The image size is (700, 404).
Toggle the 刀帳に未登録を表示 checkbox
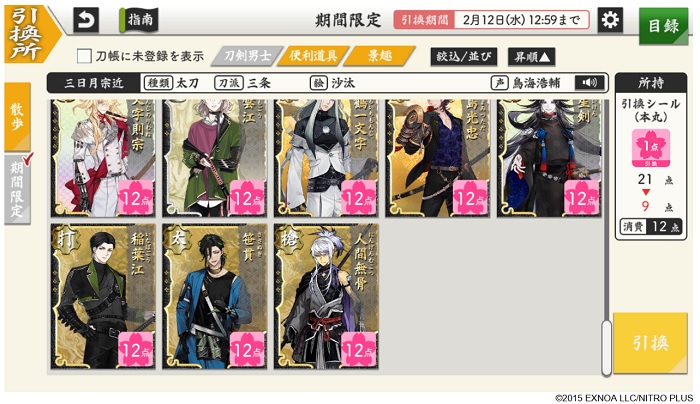pyautogui.click(x=84, y=56)
